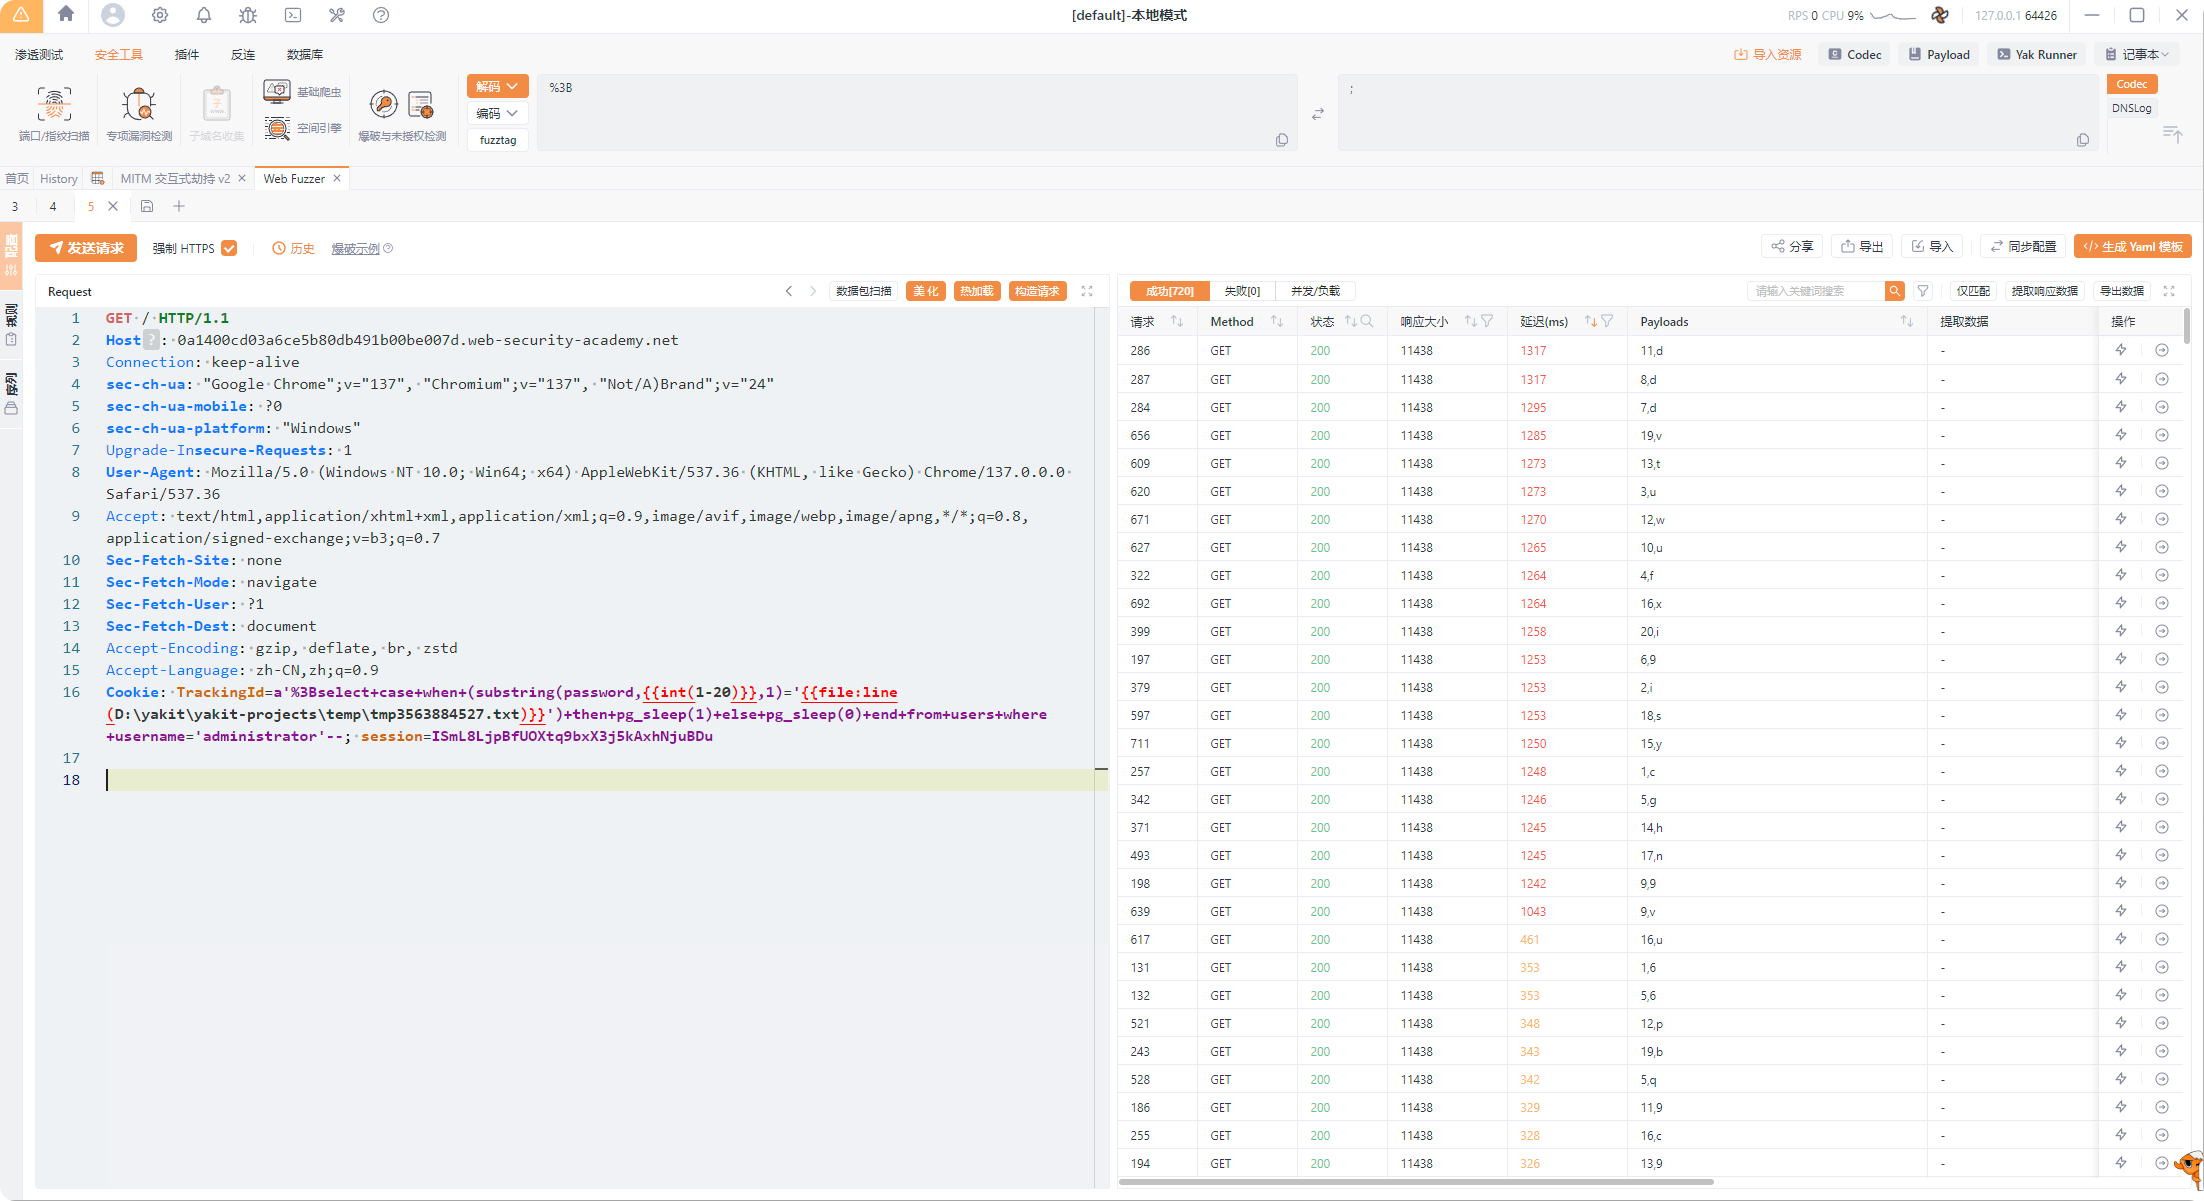This screenshot has height=1201, width=2204.
Task: Toggle the 仅匹配 filter button
Action: (x=1973, y=291)
